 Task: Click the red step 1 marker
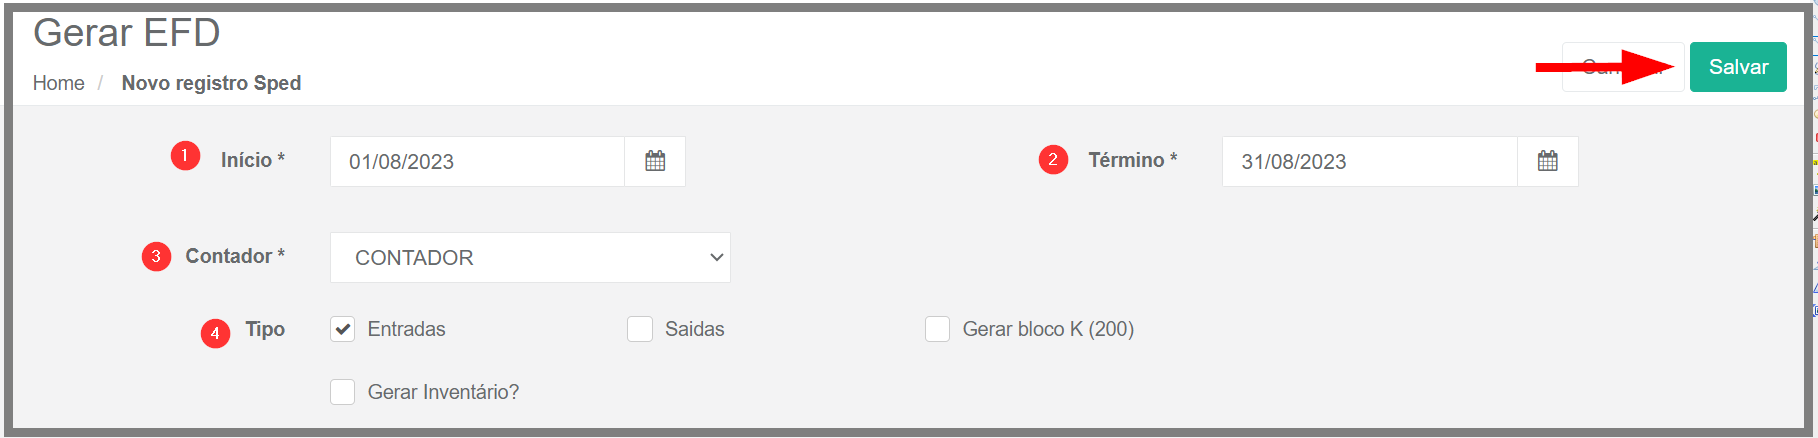point(185,156)
